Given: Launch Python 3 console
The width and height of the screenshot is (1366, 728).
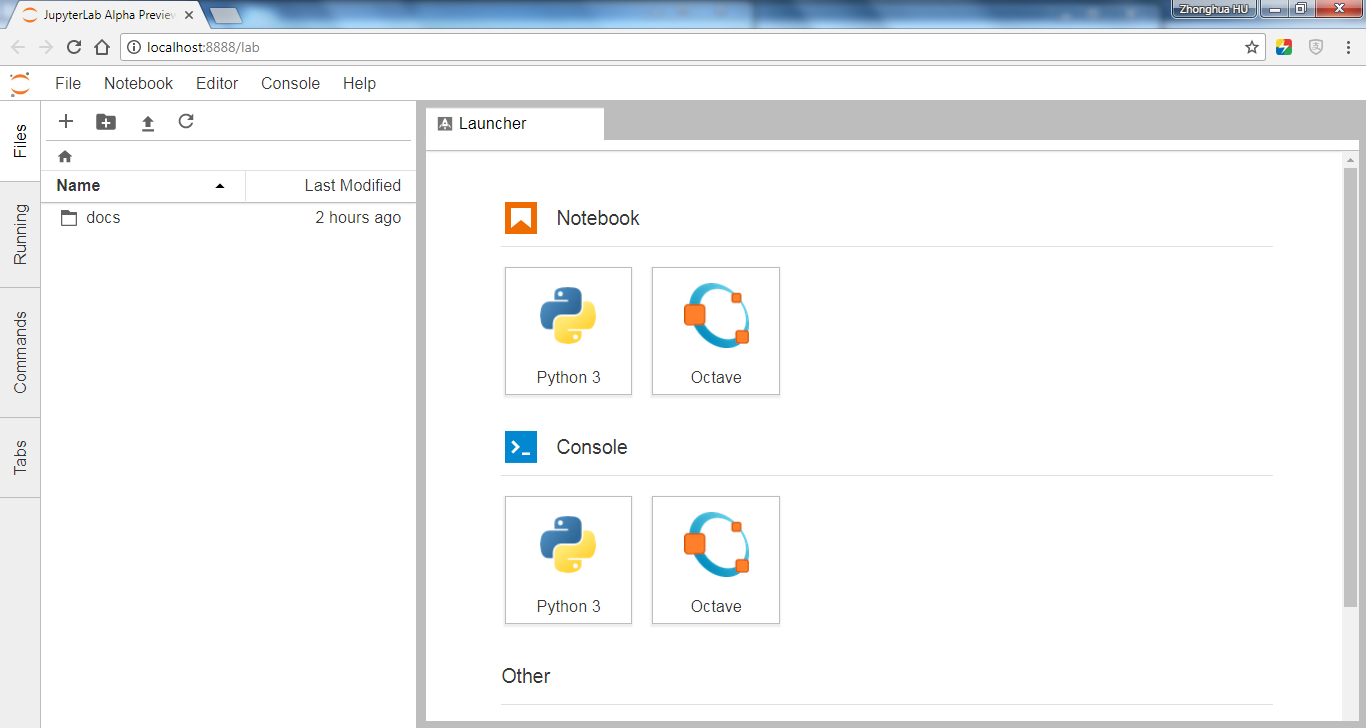Looking at the screenshot, I should point(568,560).
